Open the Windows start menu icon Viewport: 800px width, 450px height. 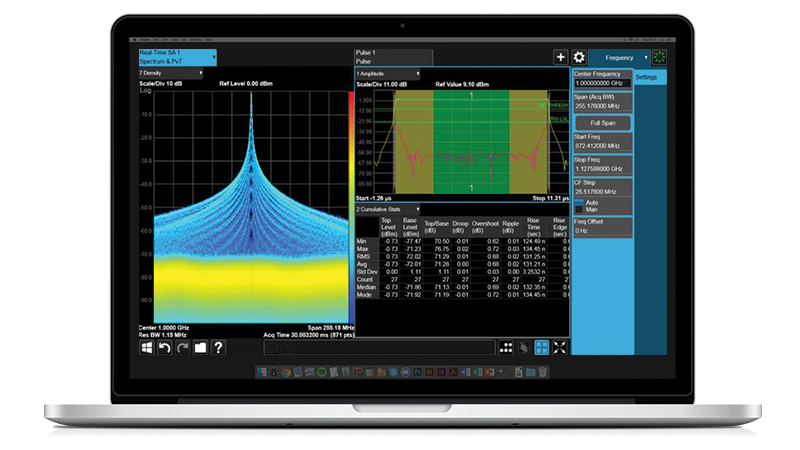click(146, 347)
